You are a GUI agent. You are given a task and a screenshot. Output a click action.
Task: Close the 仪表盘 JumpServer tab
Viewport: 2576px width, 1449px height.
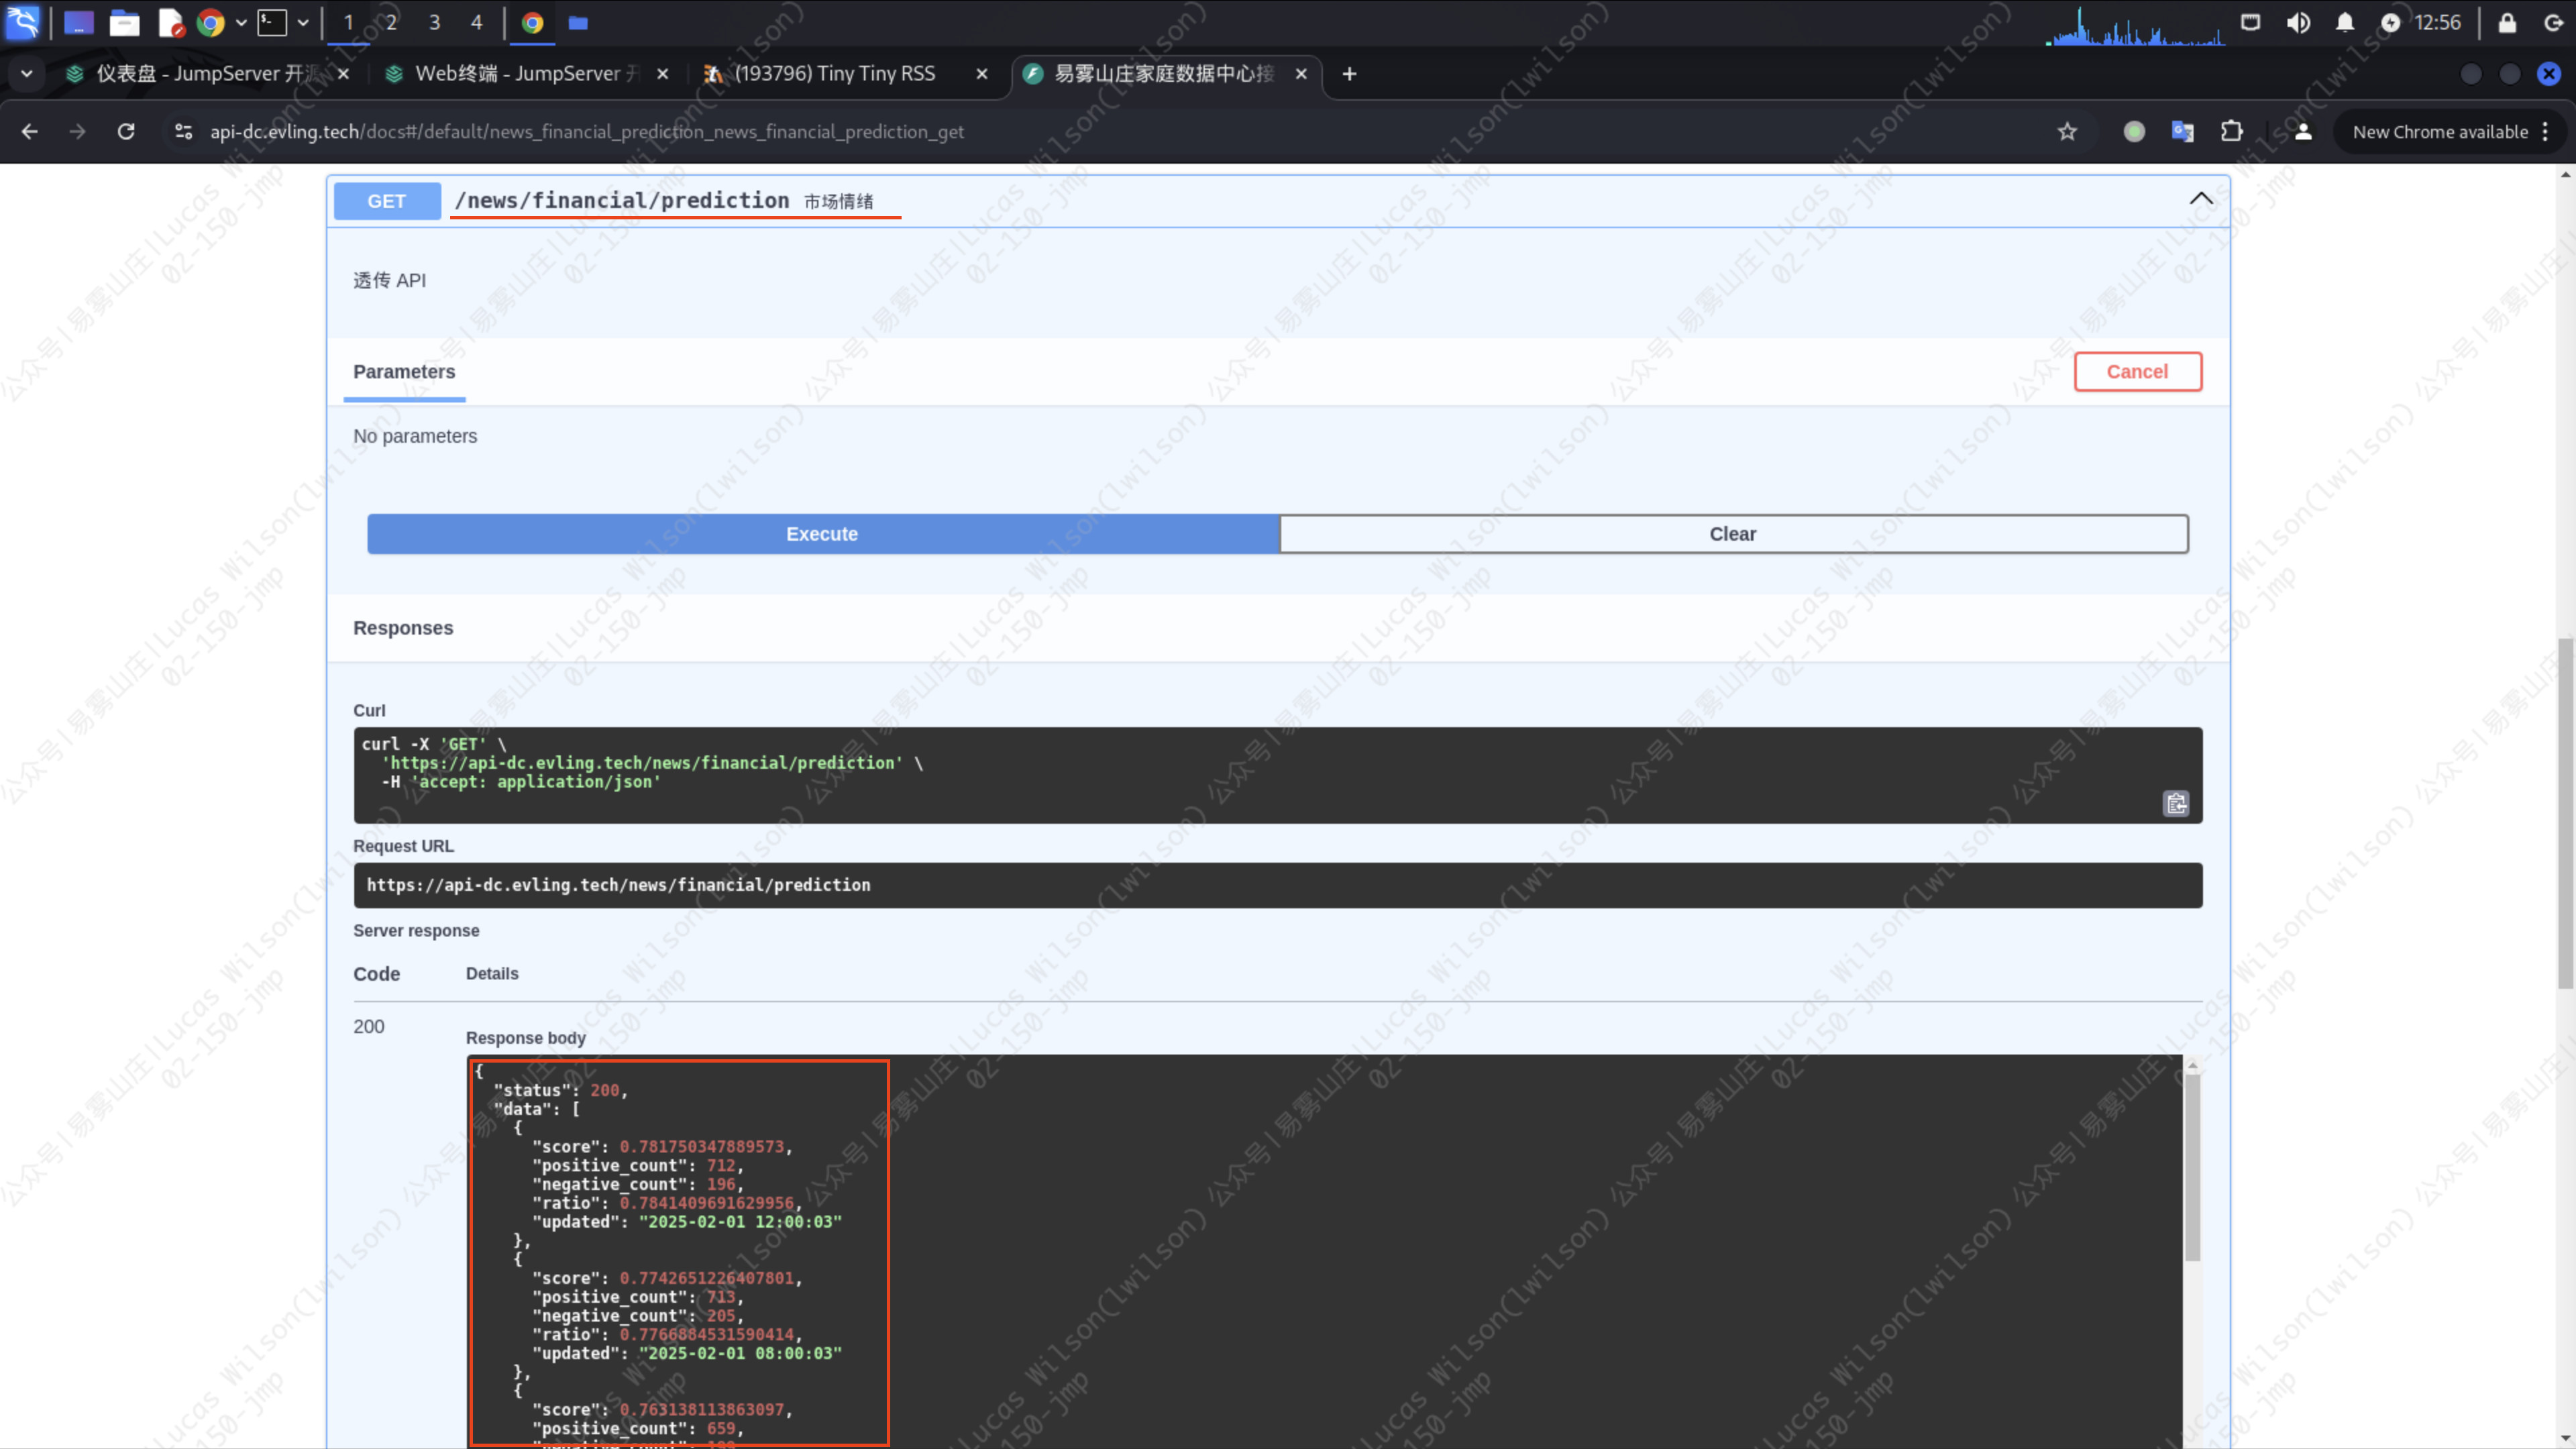click(x=344, y=74)
